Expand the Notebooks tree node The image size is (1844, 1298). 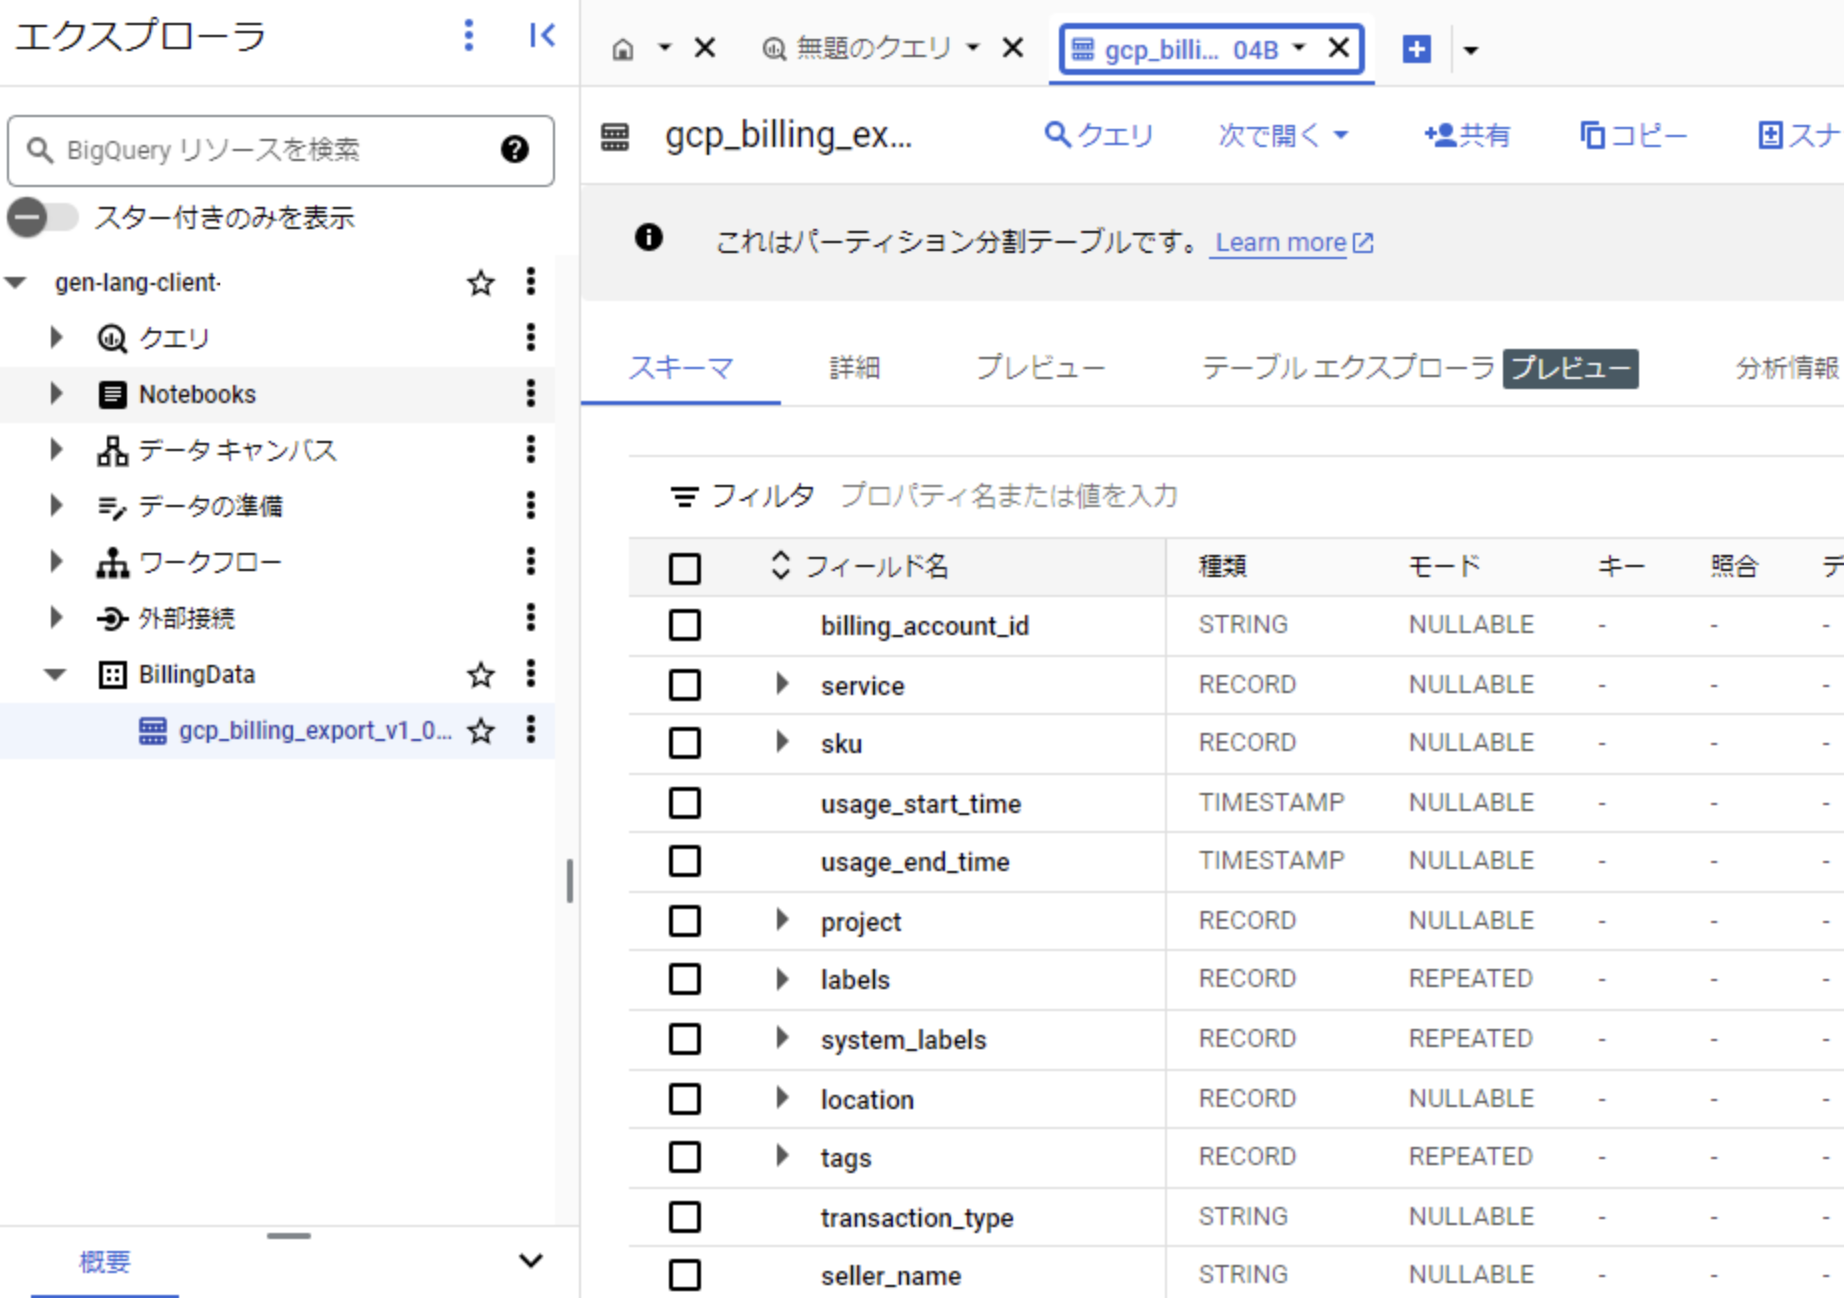point(57,394)
